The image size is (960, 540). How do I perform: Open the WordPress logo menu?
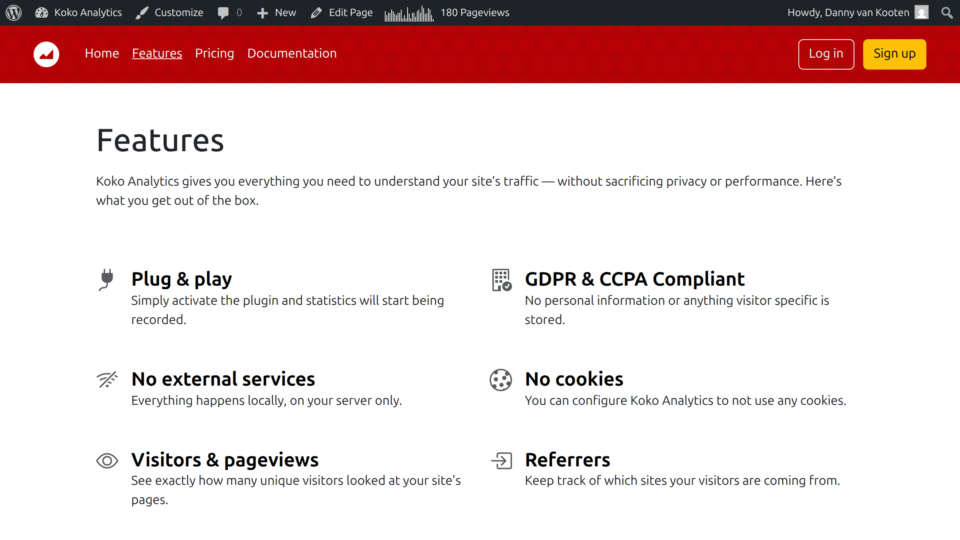(x=13, y=12)
